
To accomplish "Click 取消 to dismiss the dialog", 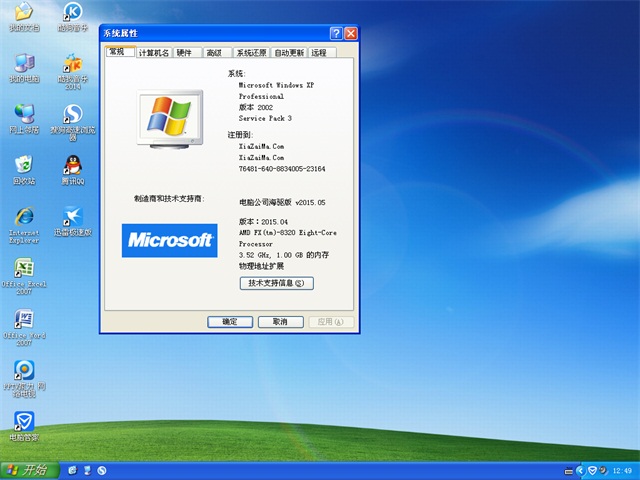I will (280, 322).
